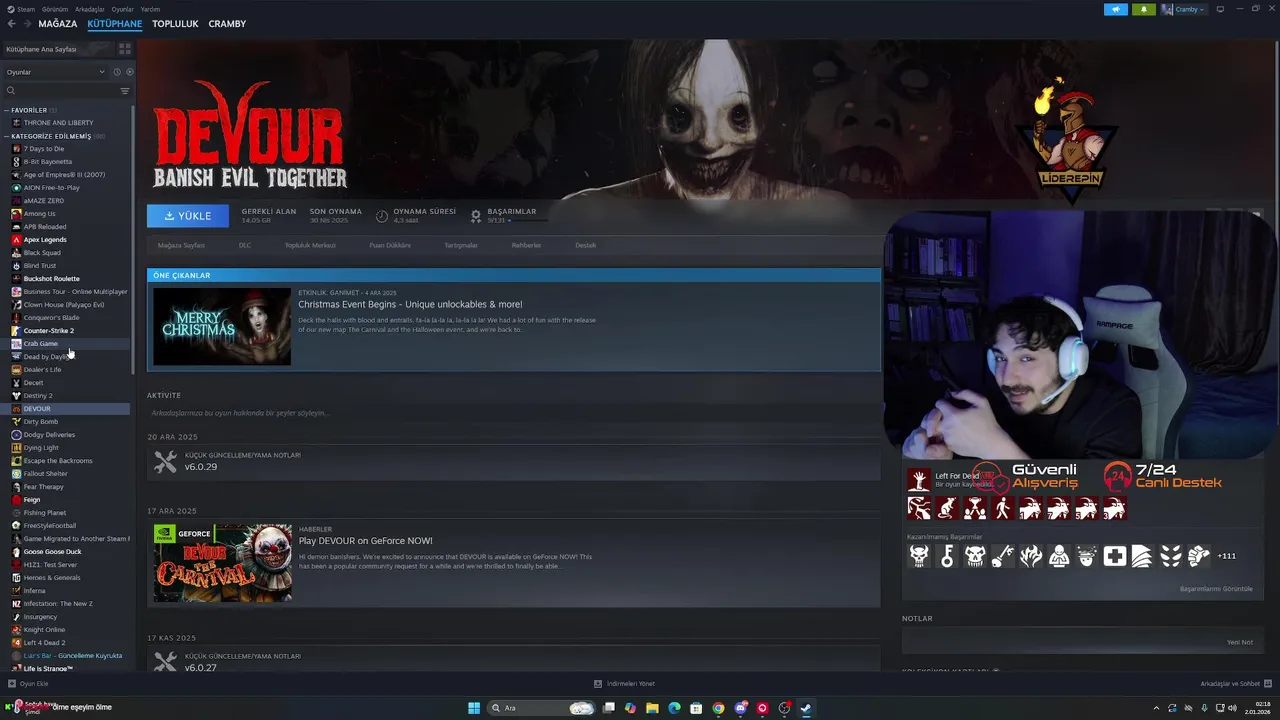Viewport: 1280px width, 720px height.
Task: Open Christmas Event Begins news link
Action: click(410, 304)
